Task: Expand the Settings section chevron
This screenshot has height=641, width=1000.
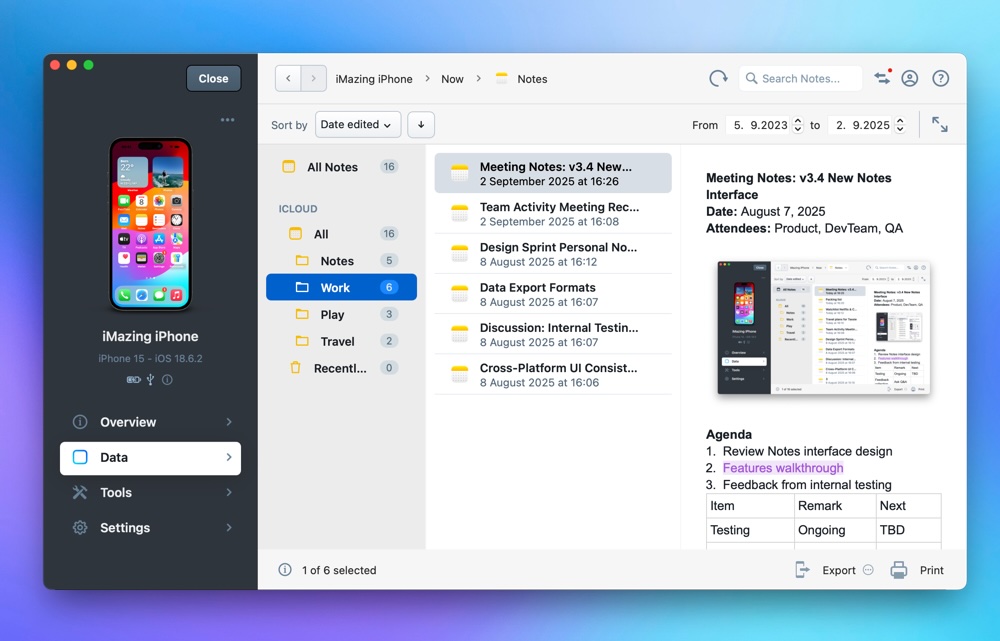Action: coord(229,527)
